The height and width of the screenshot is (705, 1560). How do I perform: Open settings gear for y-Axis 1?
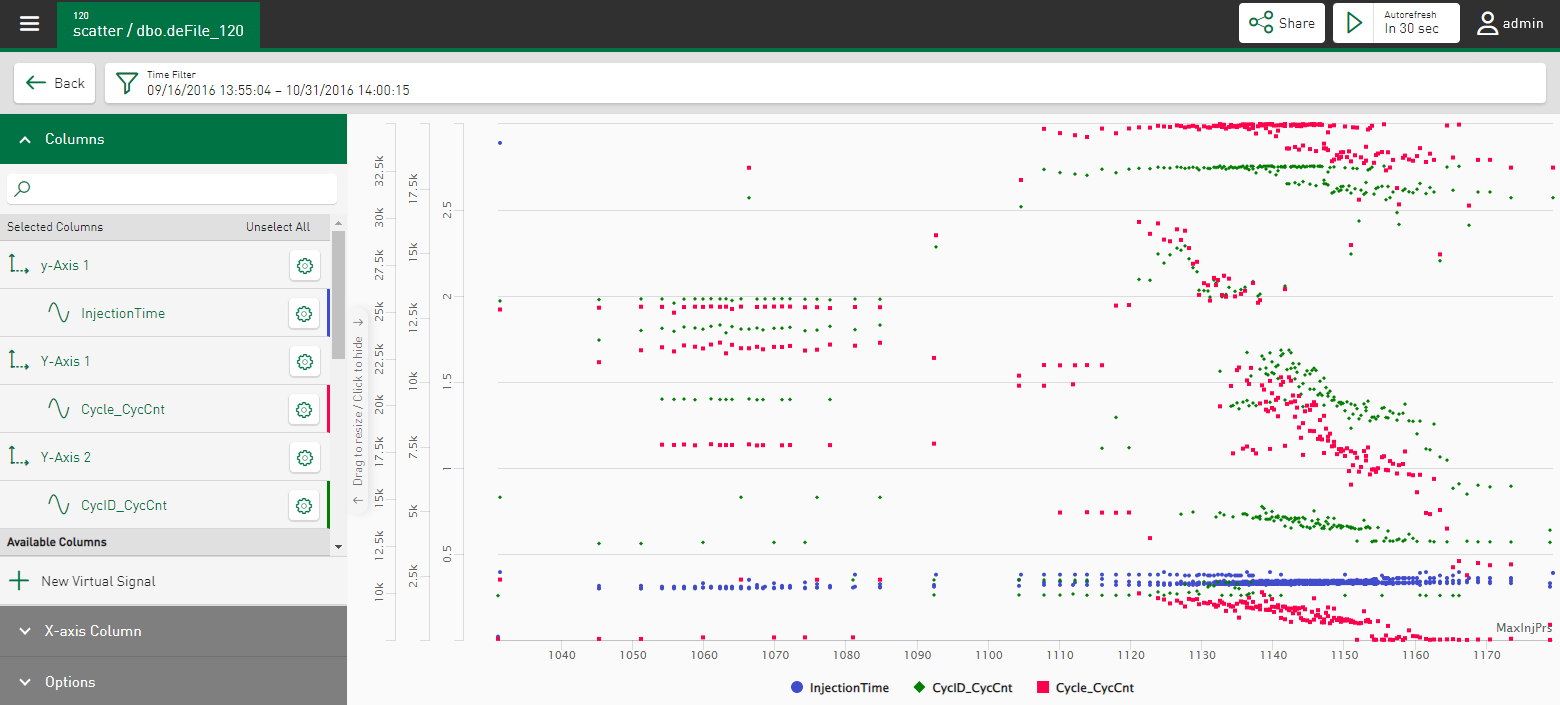point(304,266)
